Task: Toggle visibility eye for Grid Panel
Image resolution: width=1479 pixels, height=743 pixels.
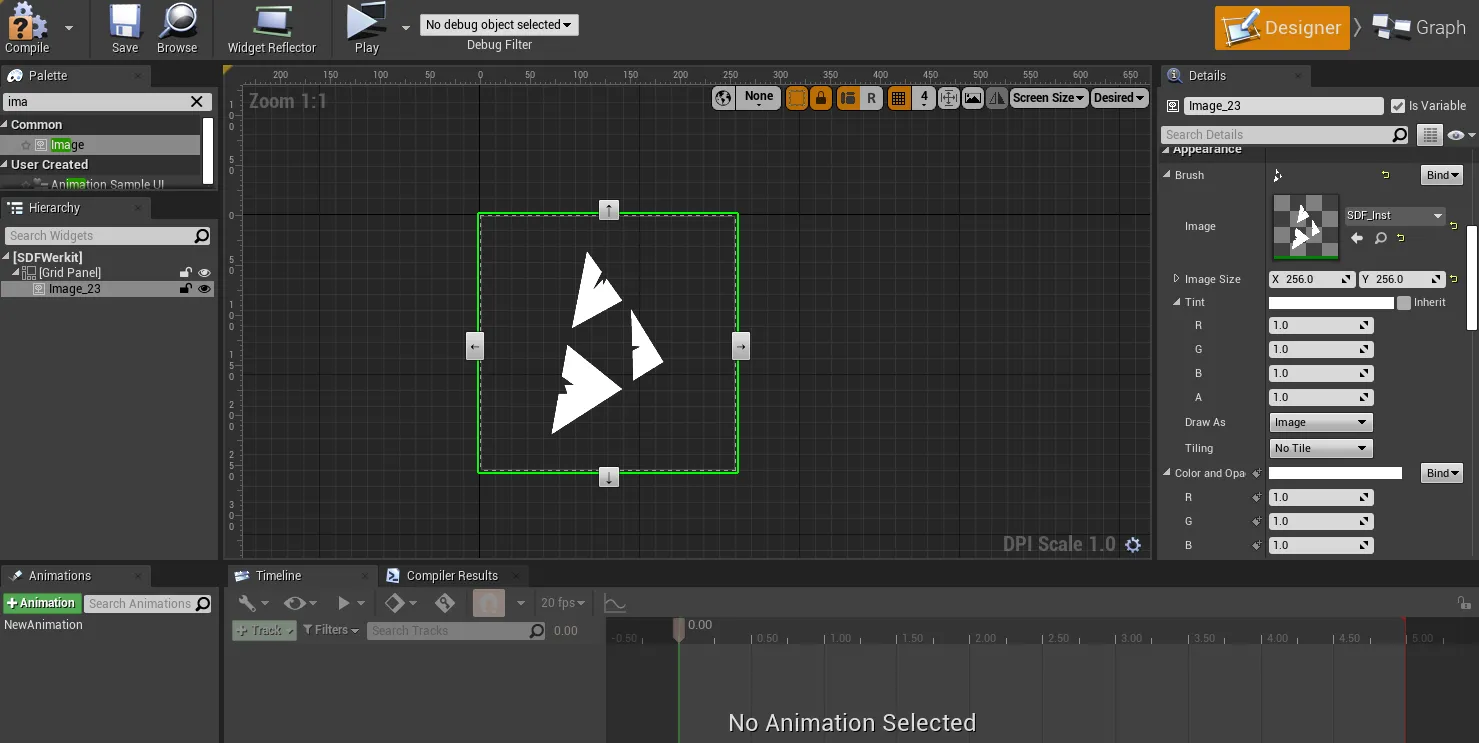Action: 205,273
